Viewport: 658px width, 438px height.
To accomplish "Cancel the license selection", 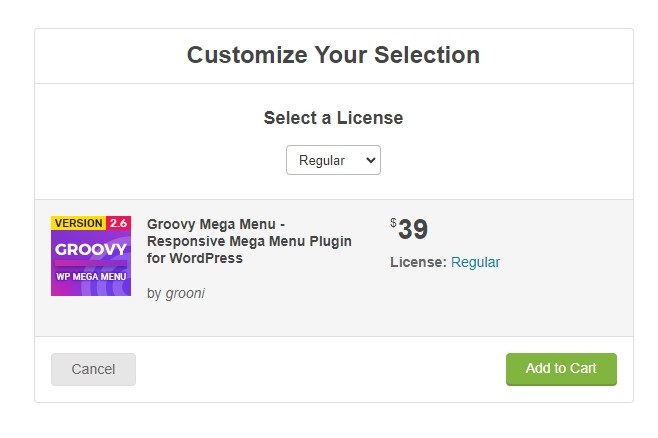I will 93,369.
